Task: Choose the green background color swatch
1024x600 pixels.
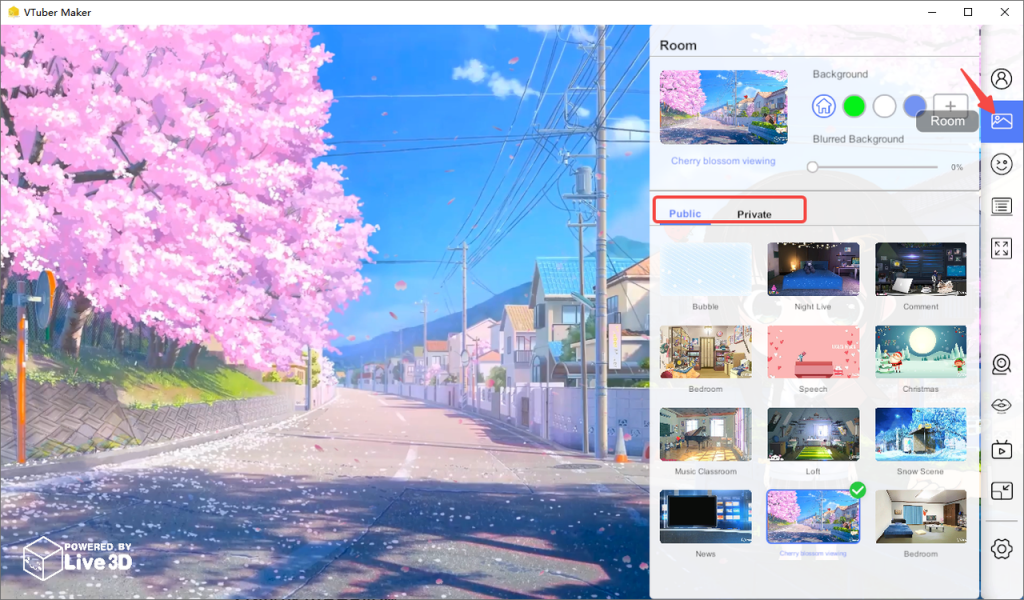Action: click(x=854, y=106)
